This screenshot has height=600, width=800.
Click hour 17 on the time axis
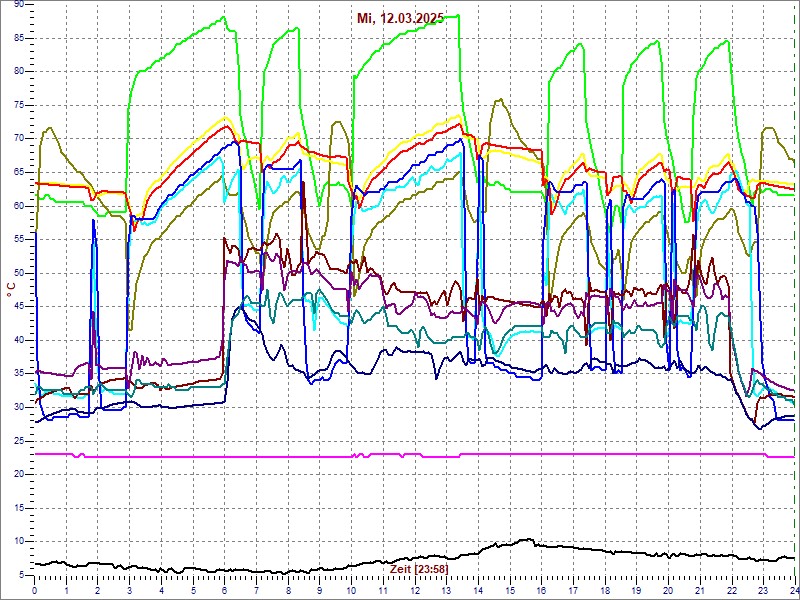point(573,590)
